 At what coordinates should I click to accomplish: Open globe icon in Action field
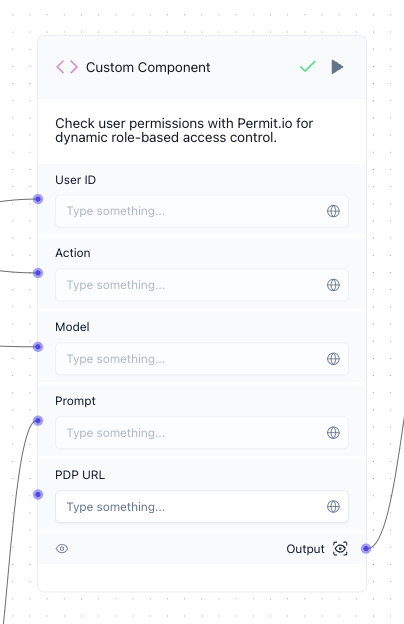click(333, 285)
